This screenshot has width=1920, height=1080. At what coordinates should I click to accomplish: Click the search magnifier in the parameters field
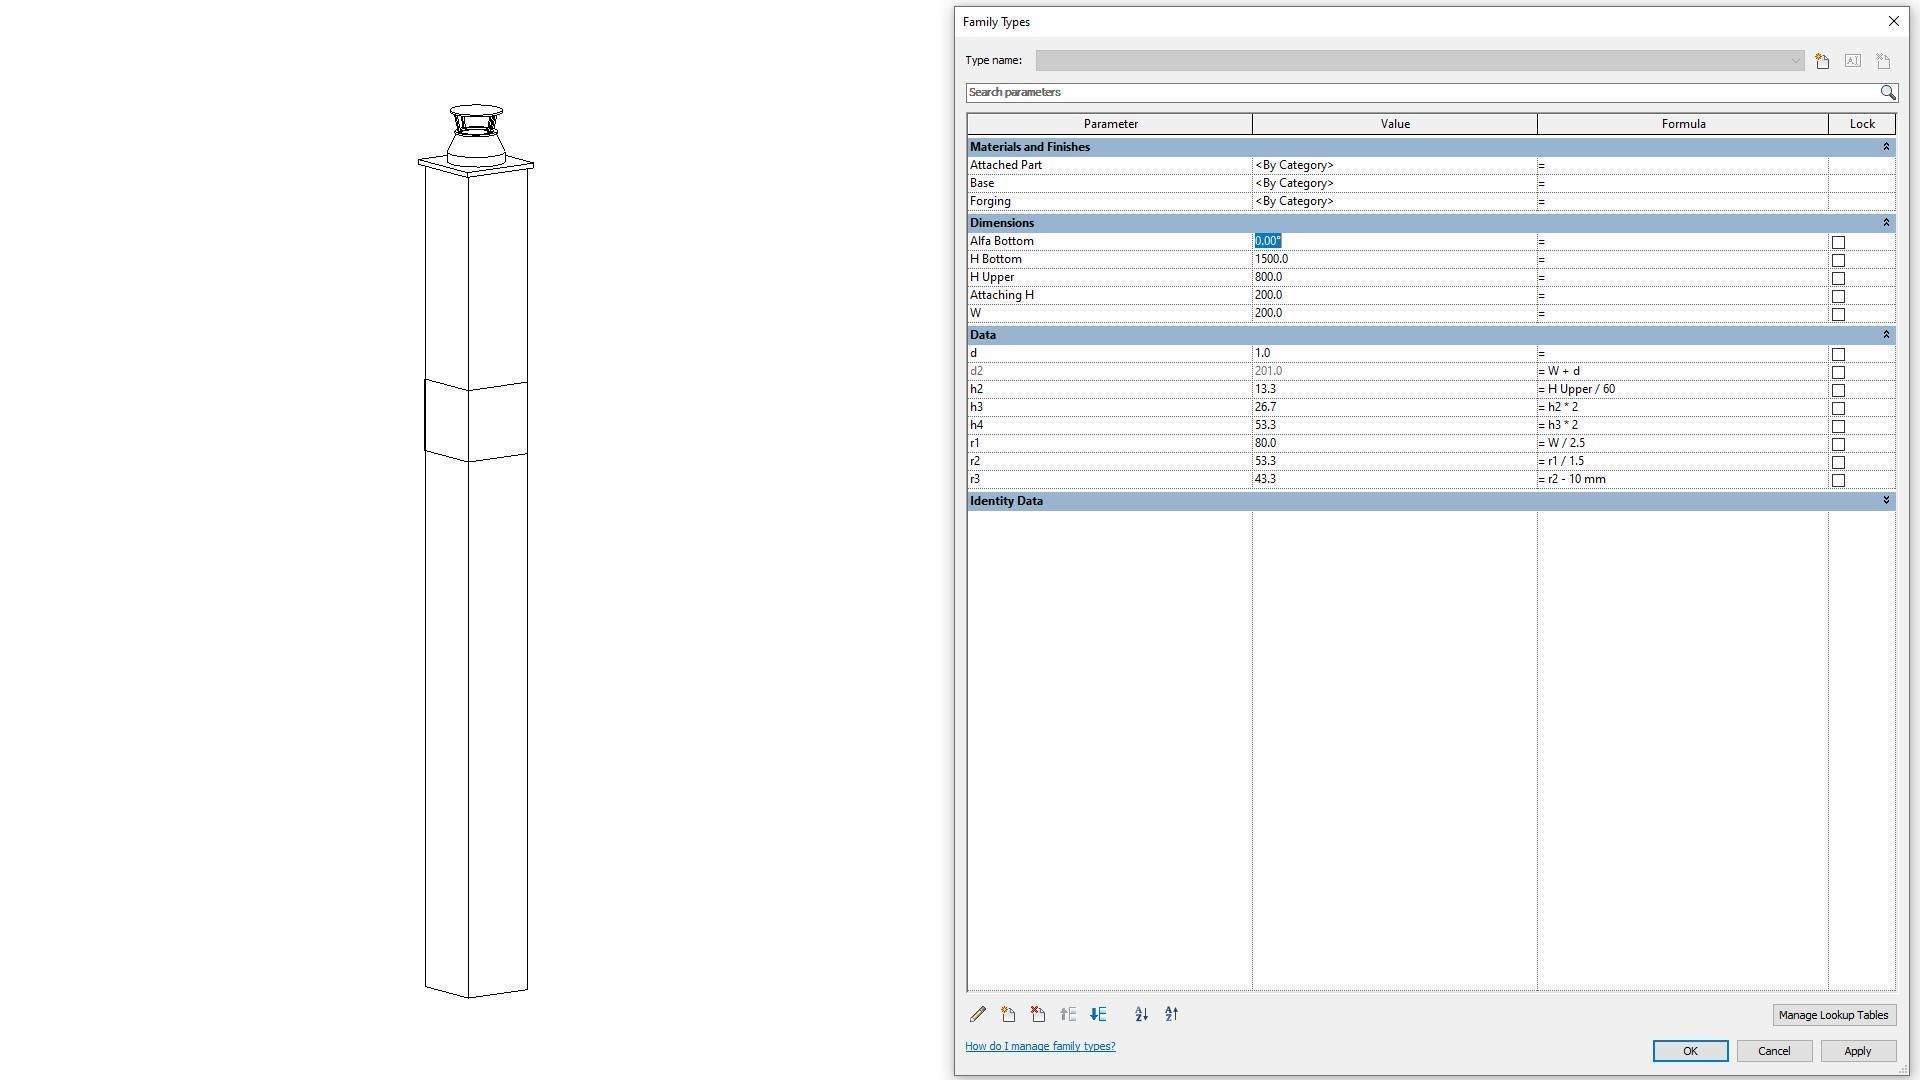1888,92
